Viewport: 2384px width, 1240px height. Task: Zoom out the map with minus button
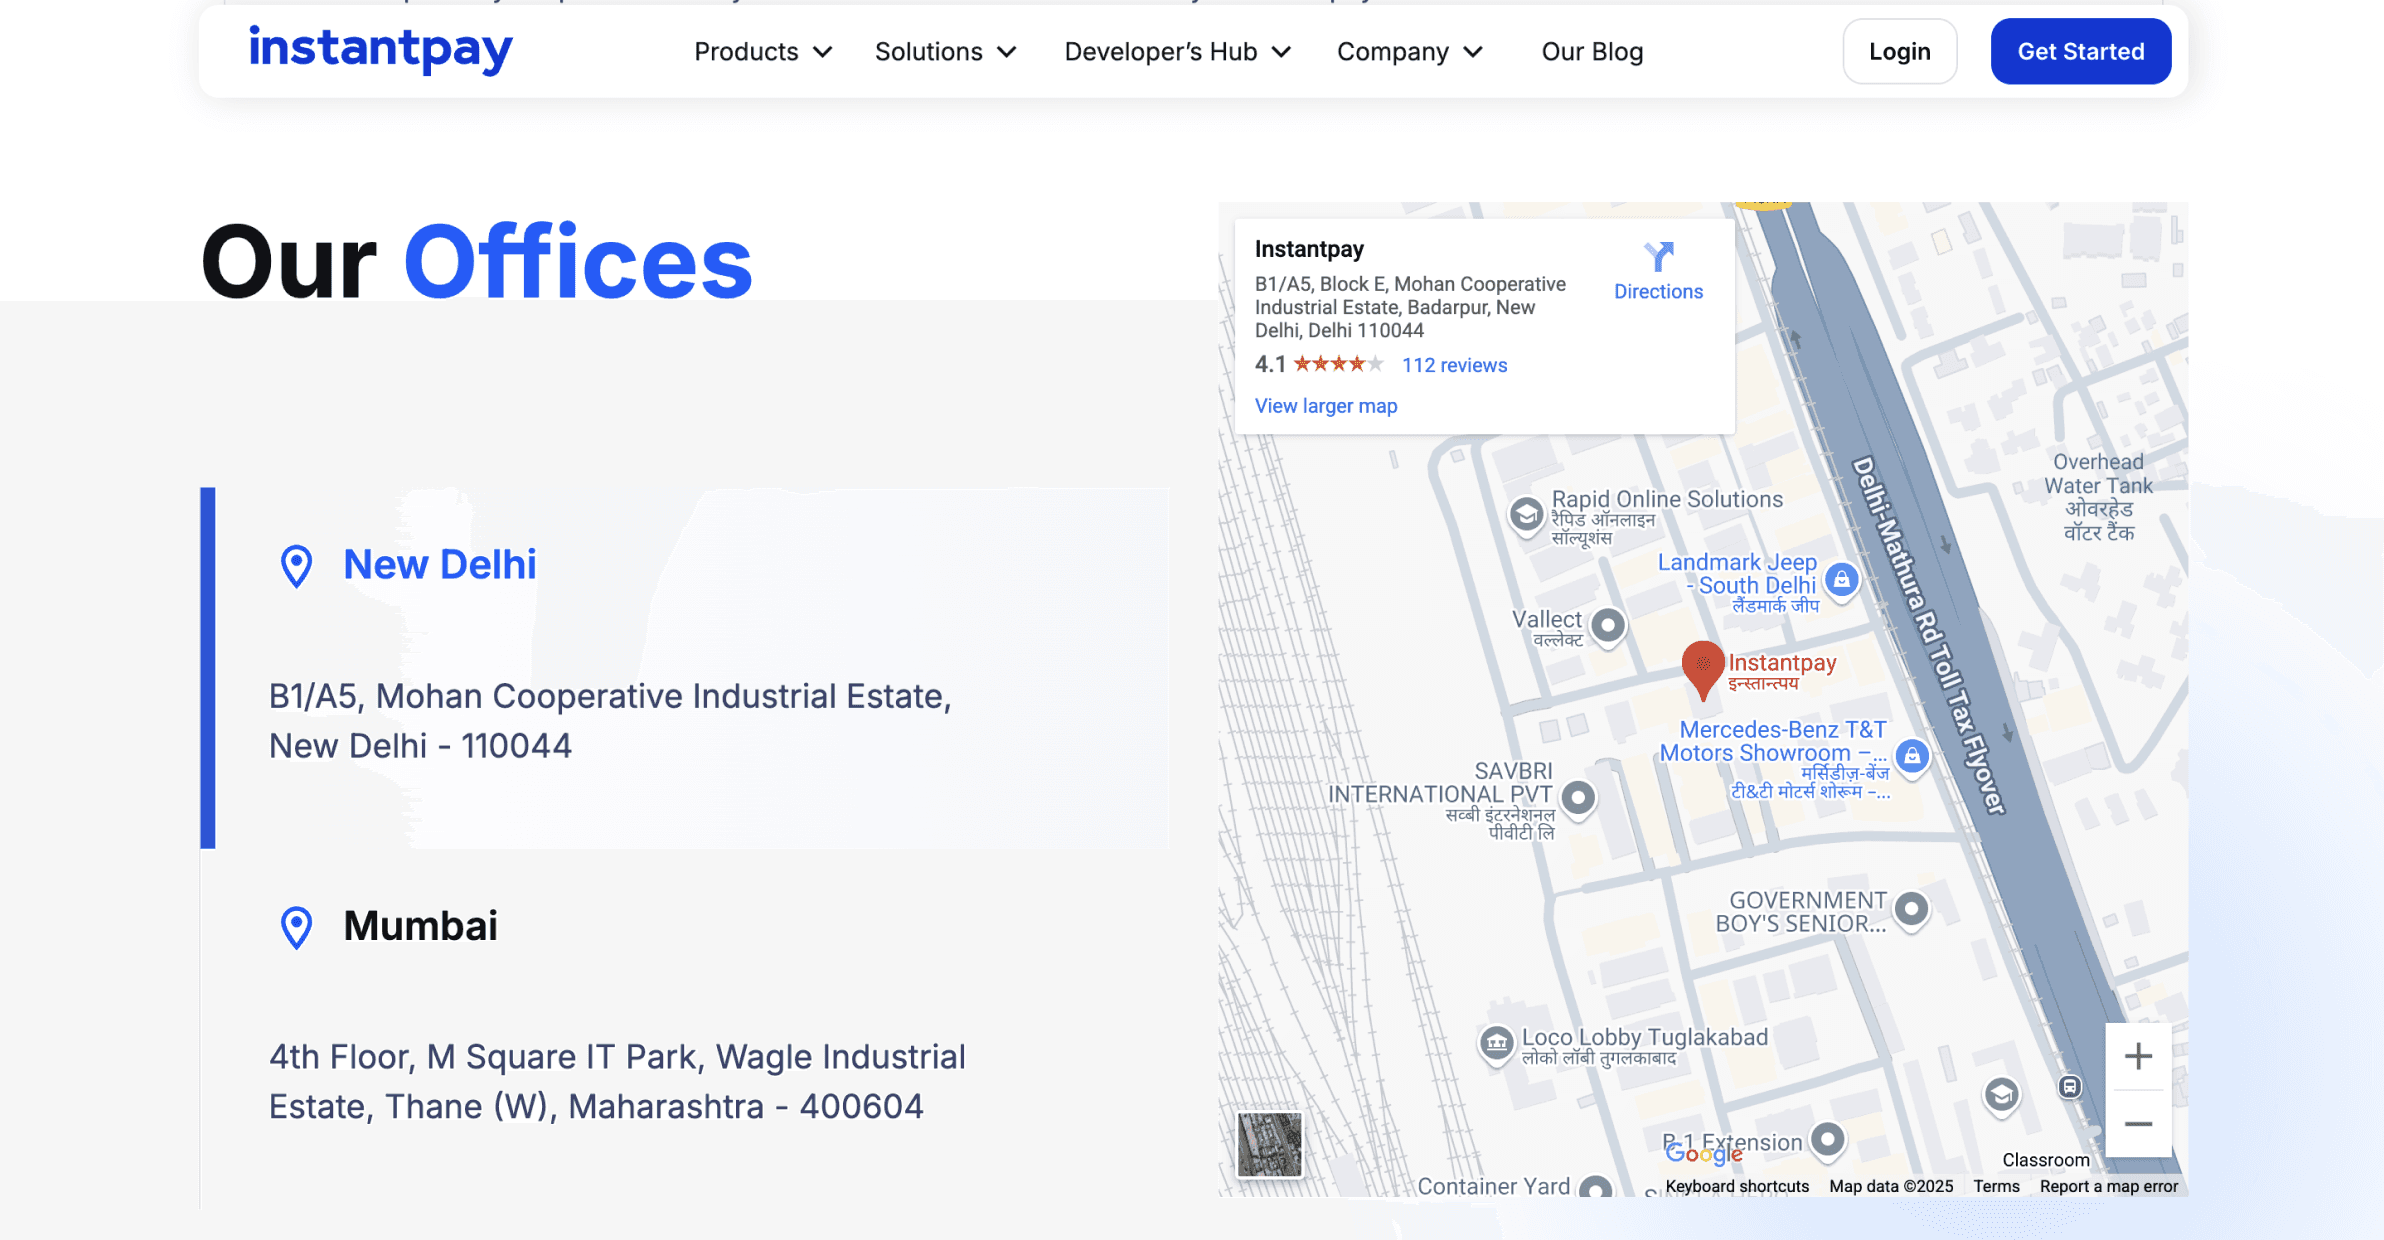(x=2138, y=1124)
